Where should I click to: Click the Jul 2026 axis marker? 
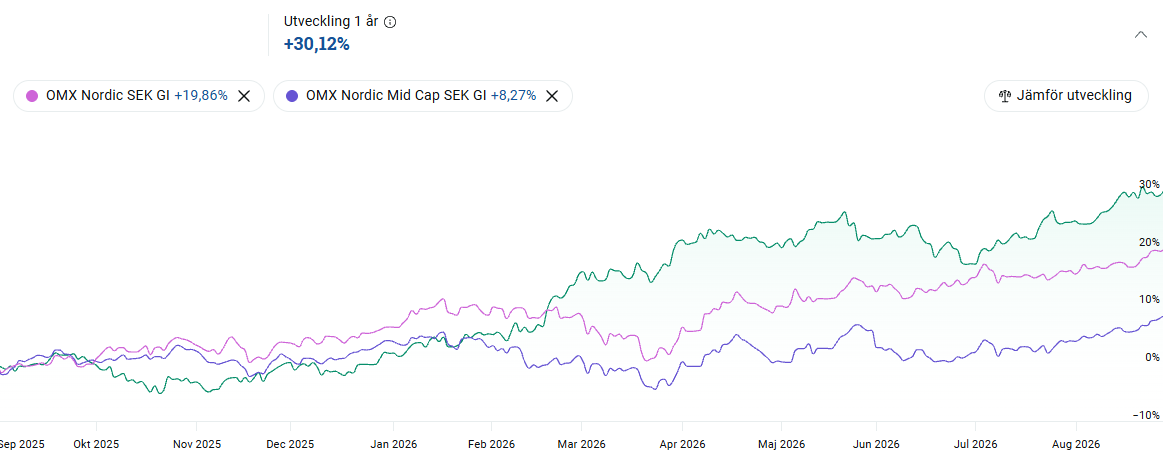tap(975, 444)
